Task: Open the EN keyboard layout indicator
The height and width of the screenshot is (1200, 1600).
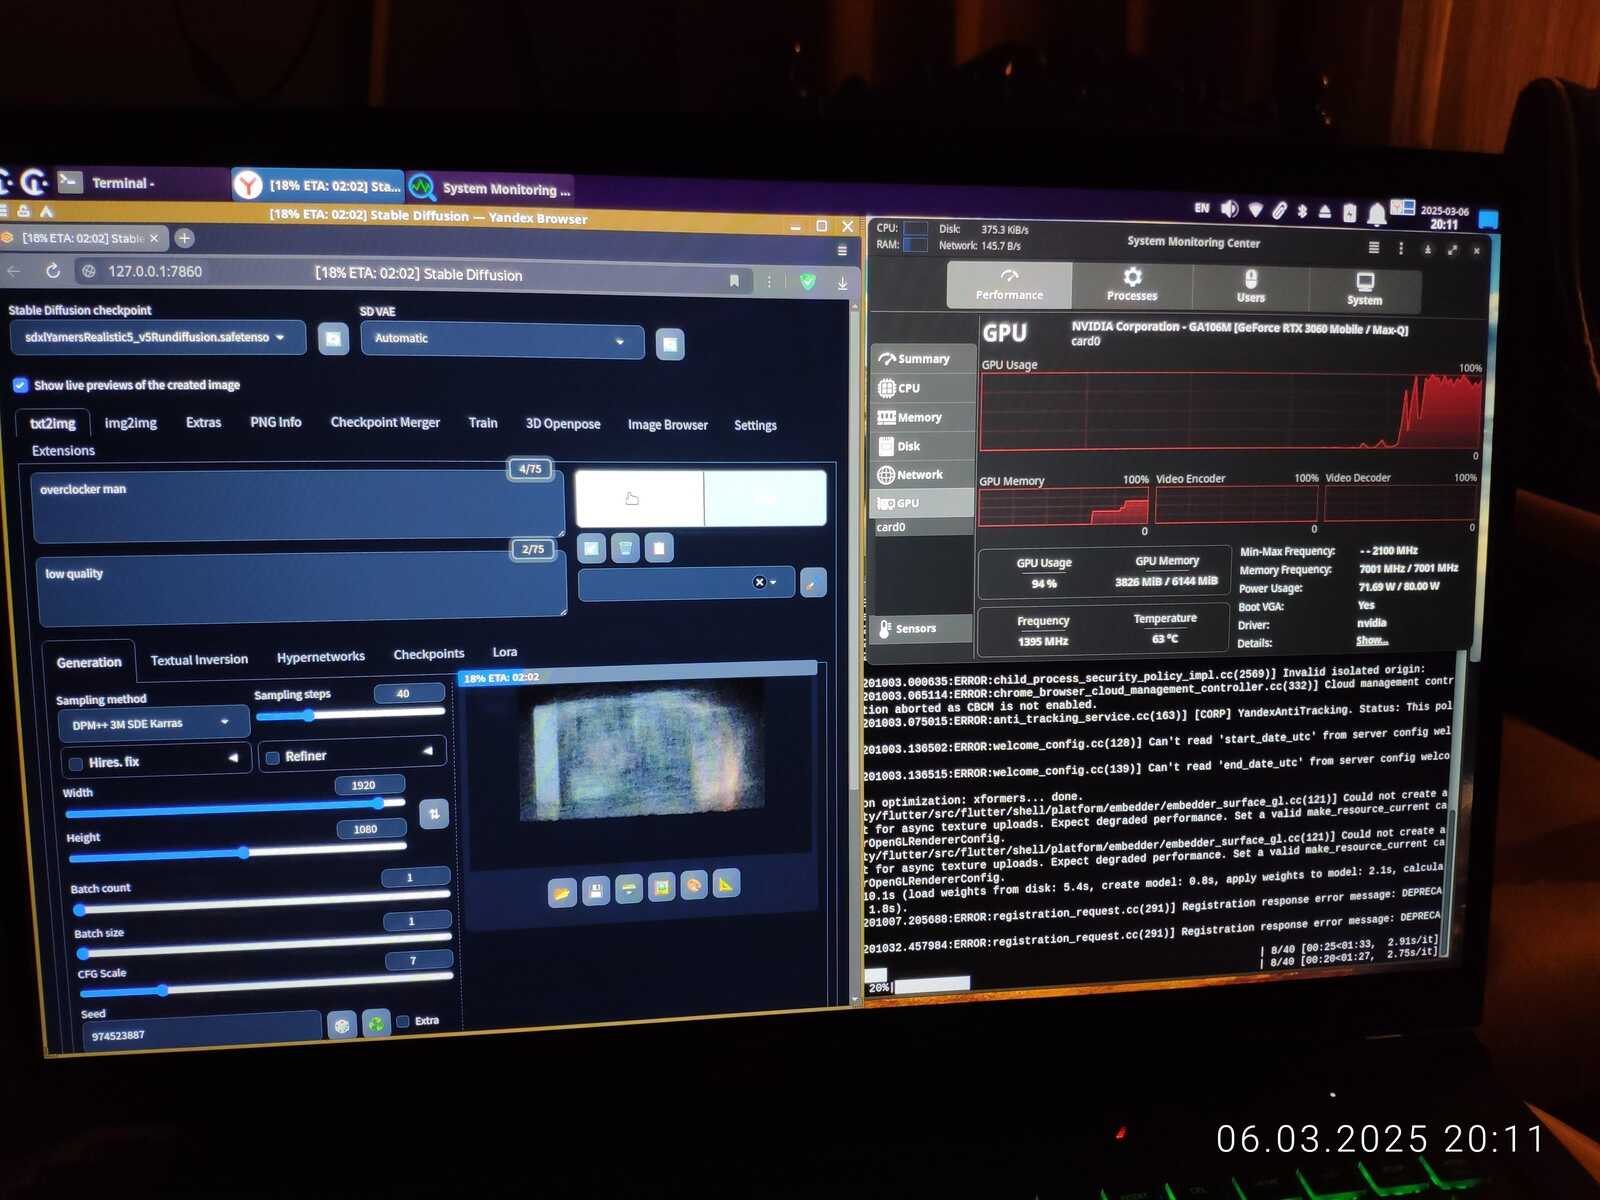Action: tap(1201, 208)
